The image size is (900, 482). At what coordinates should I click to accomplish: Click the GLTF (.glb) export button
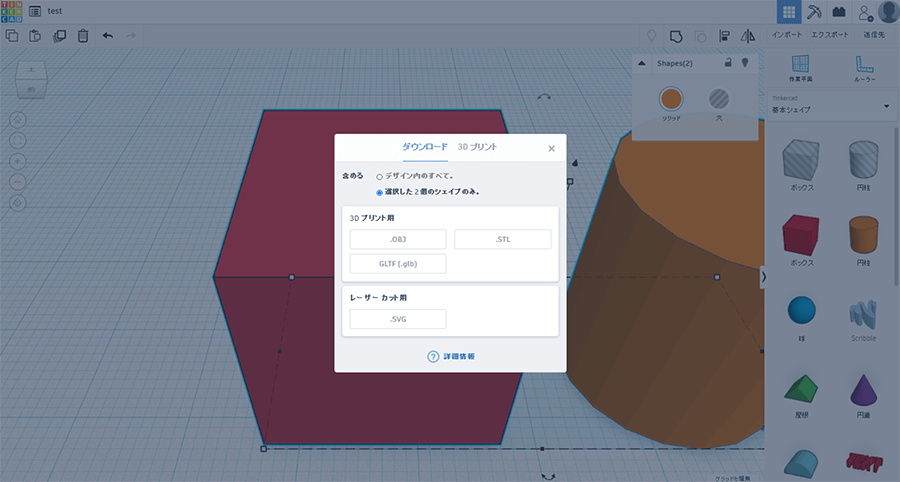(x=398, y=264)
